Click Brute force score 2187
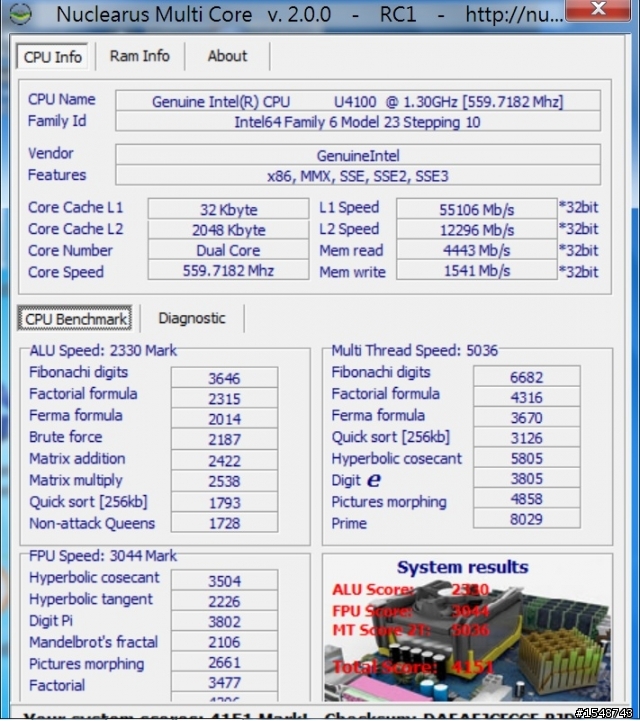 (x=224, y=439)
